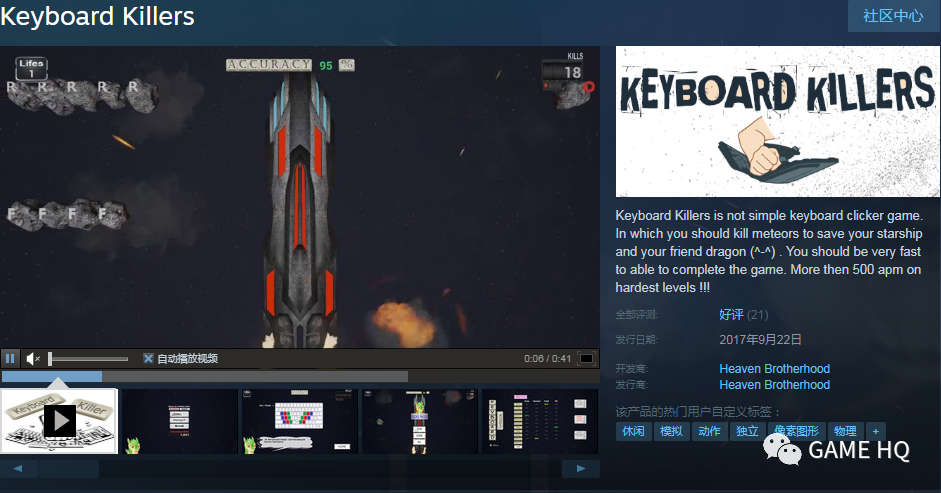Click the Keyboard Killers page title

point(97,17)
